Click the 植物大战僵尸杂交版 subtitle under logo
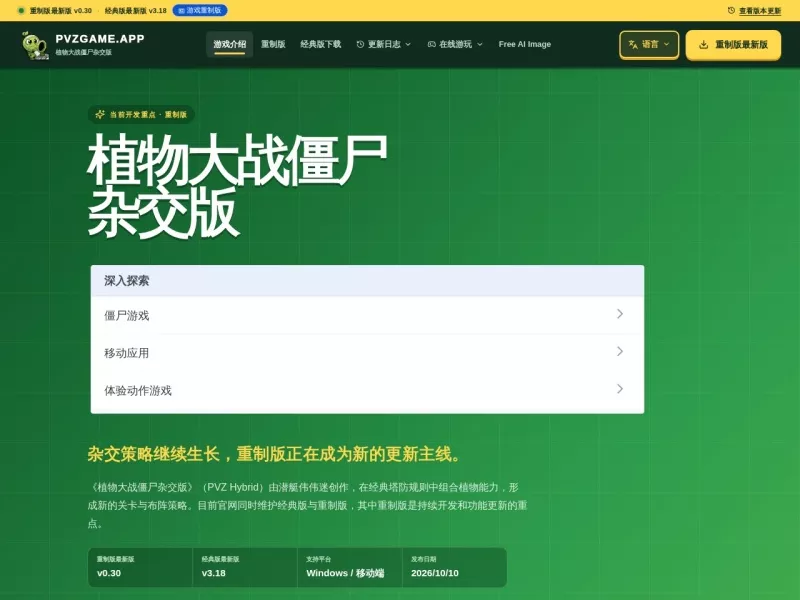Image resolution: width=800 pixels, height=600 pixels. [84, 52]
